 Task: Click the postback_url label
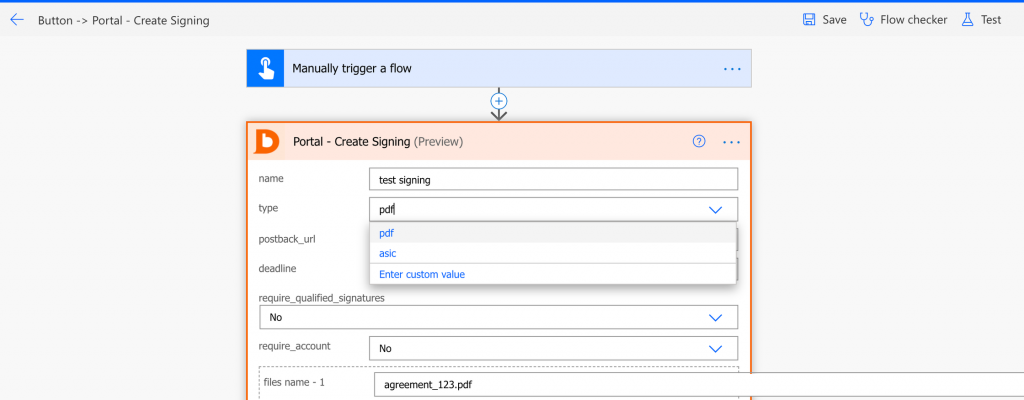287,239
